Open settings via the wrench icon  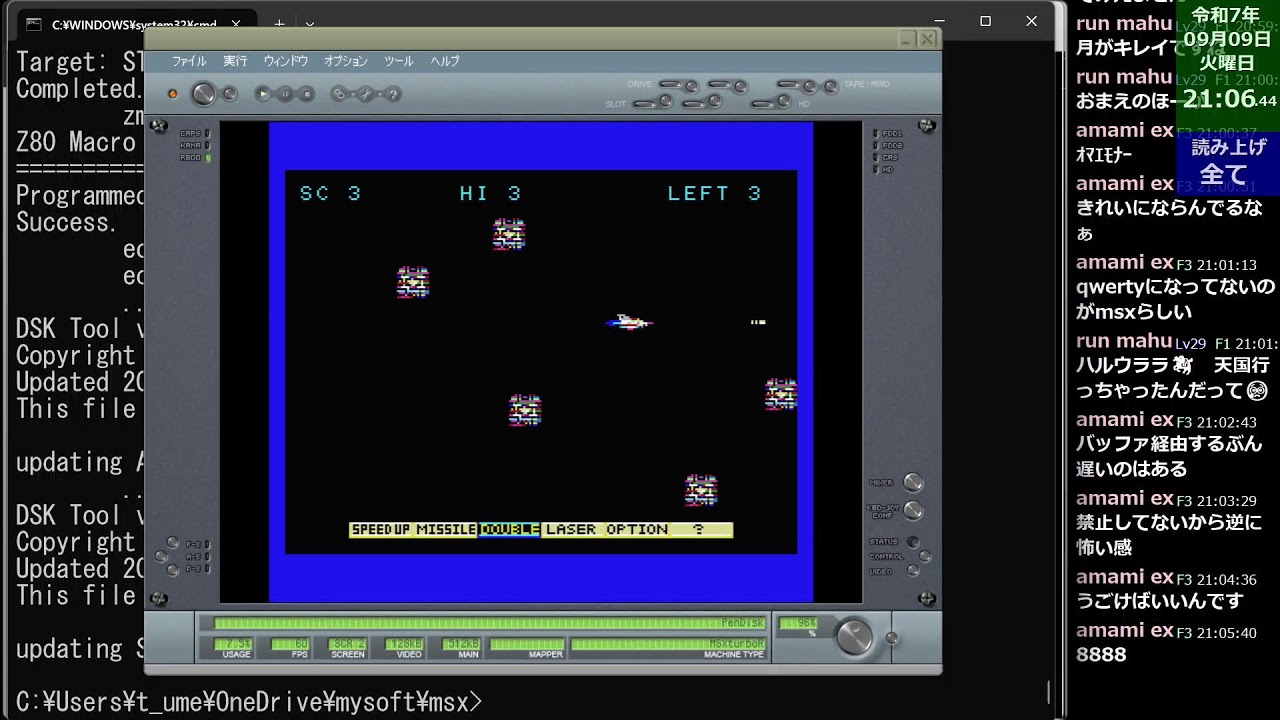(366, 94)
